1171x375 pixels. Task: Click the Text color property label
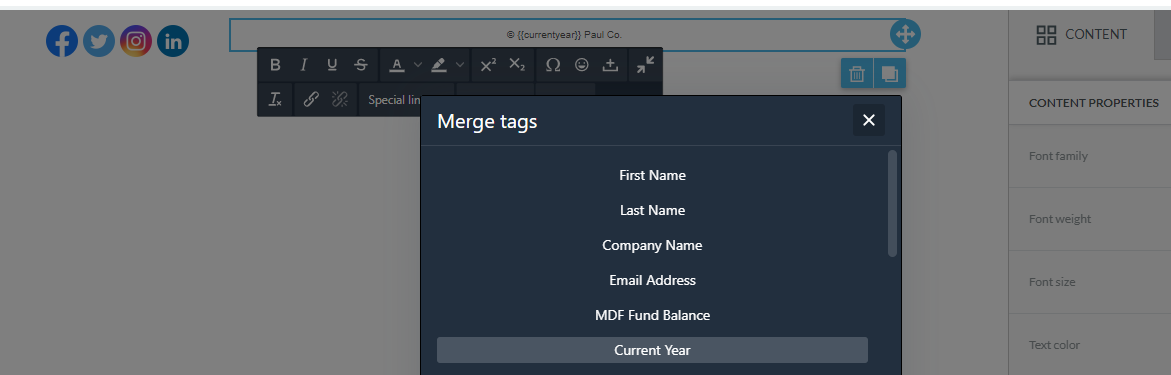pos(1054,345)
